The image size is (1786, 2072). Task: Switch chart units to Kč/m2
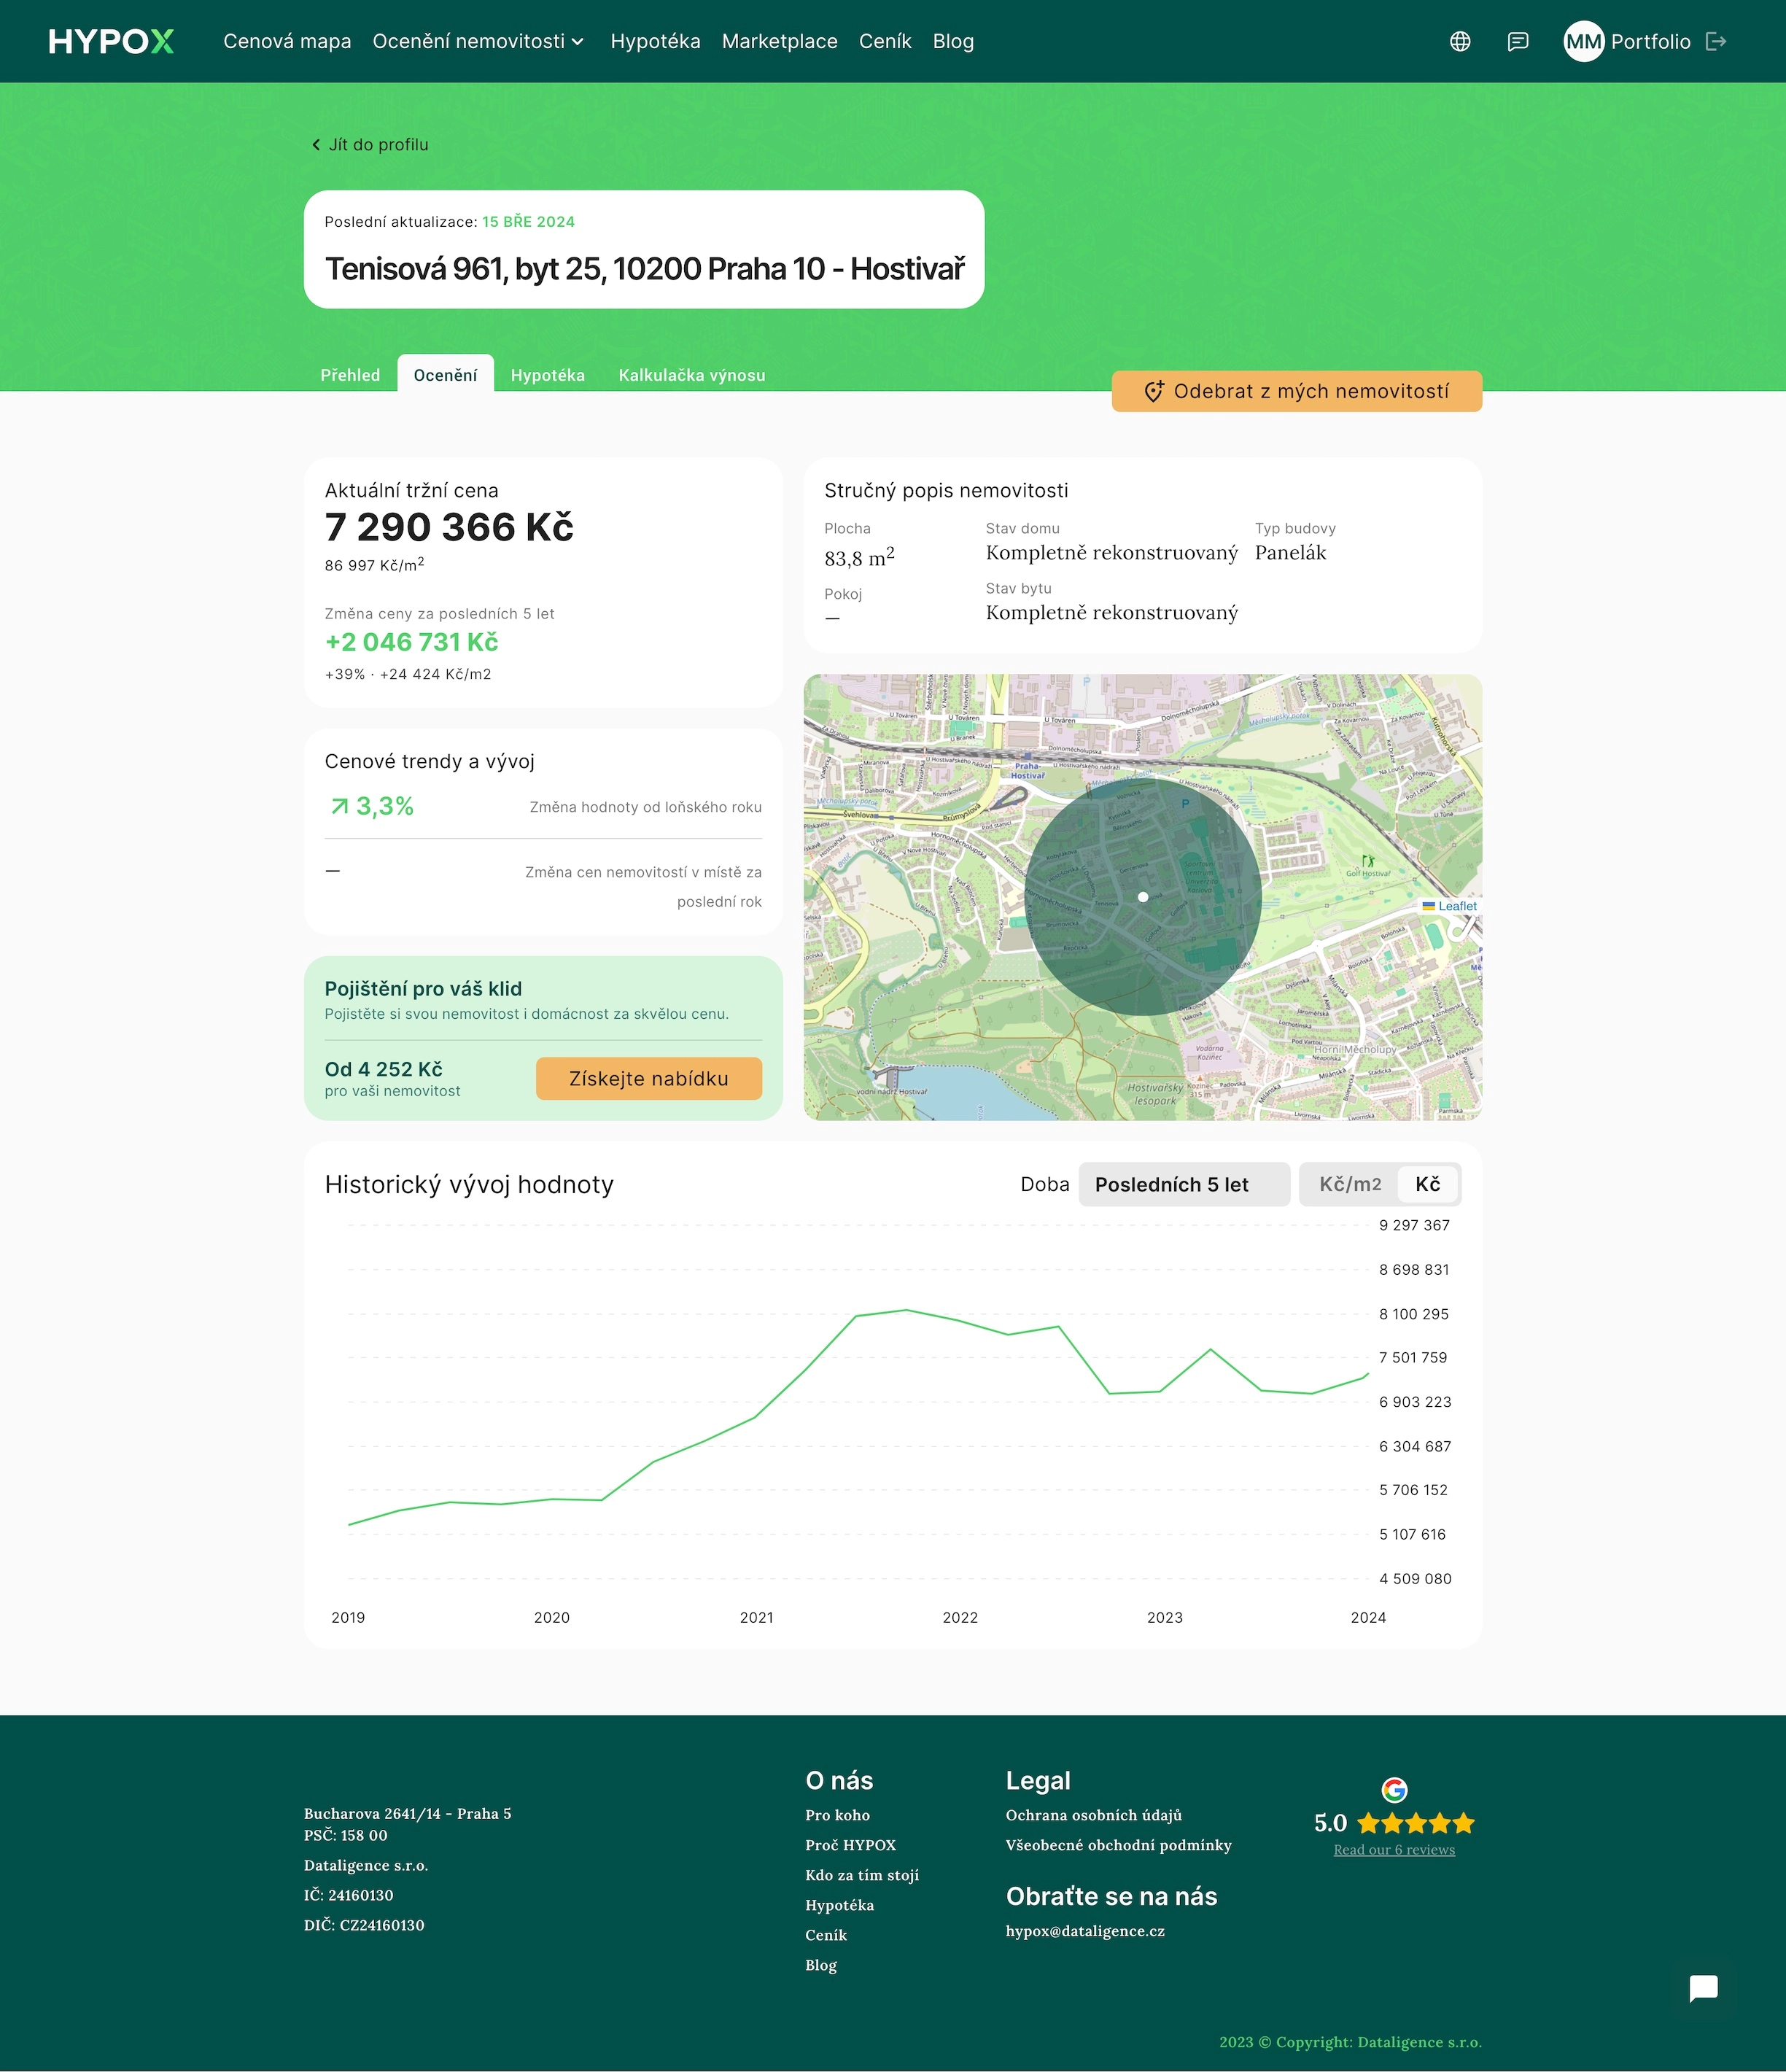coord(1349,1184)
